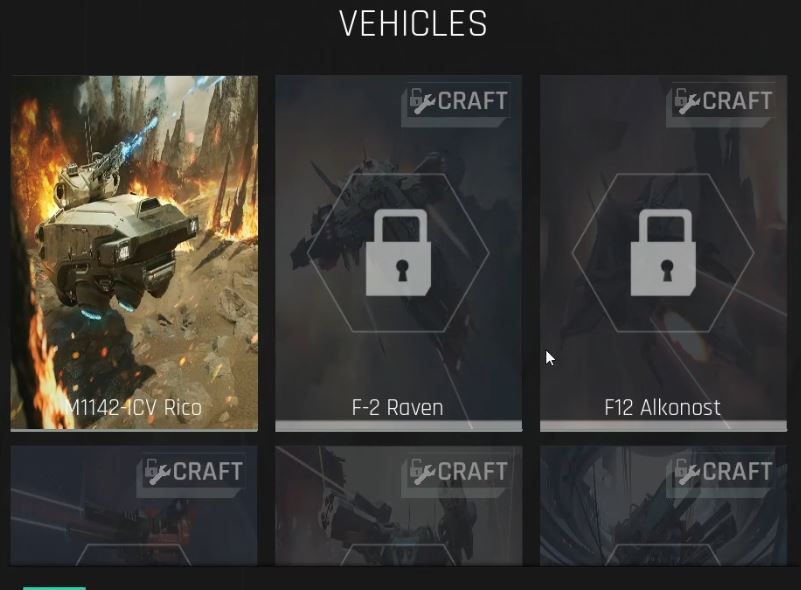Click the teal tab indicator at bottom left
This screenshot has height=590, width=801.
(55, 588)
